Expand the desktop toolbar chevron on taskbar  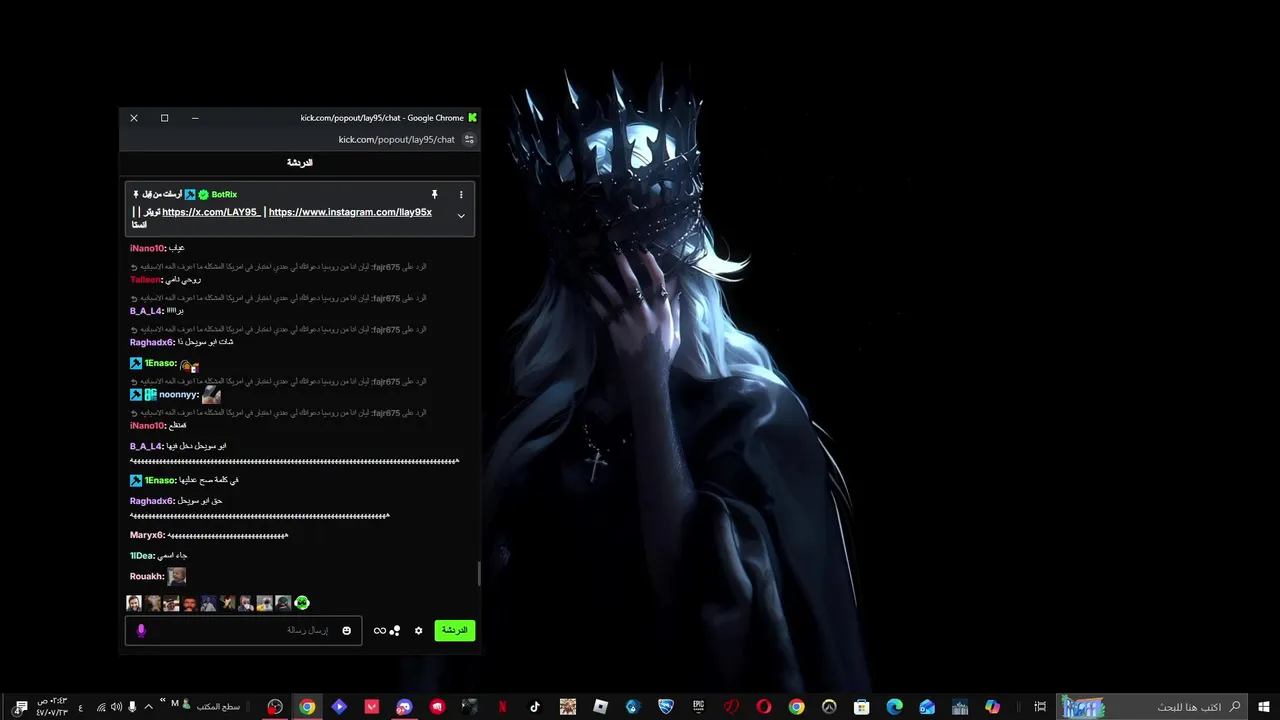[163, 700]
